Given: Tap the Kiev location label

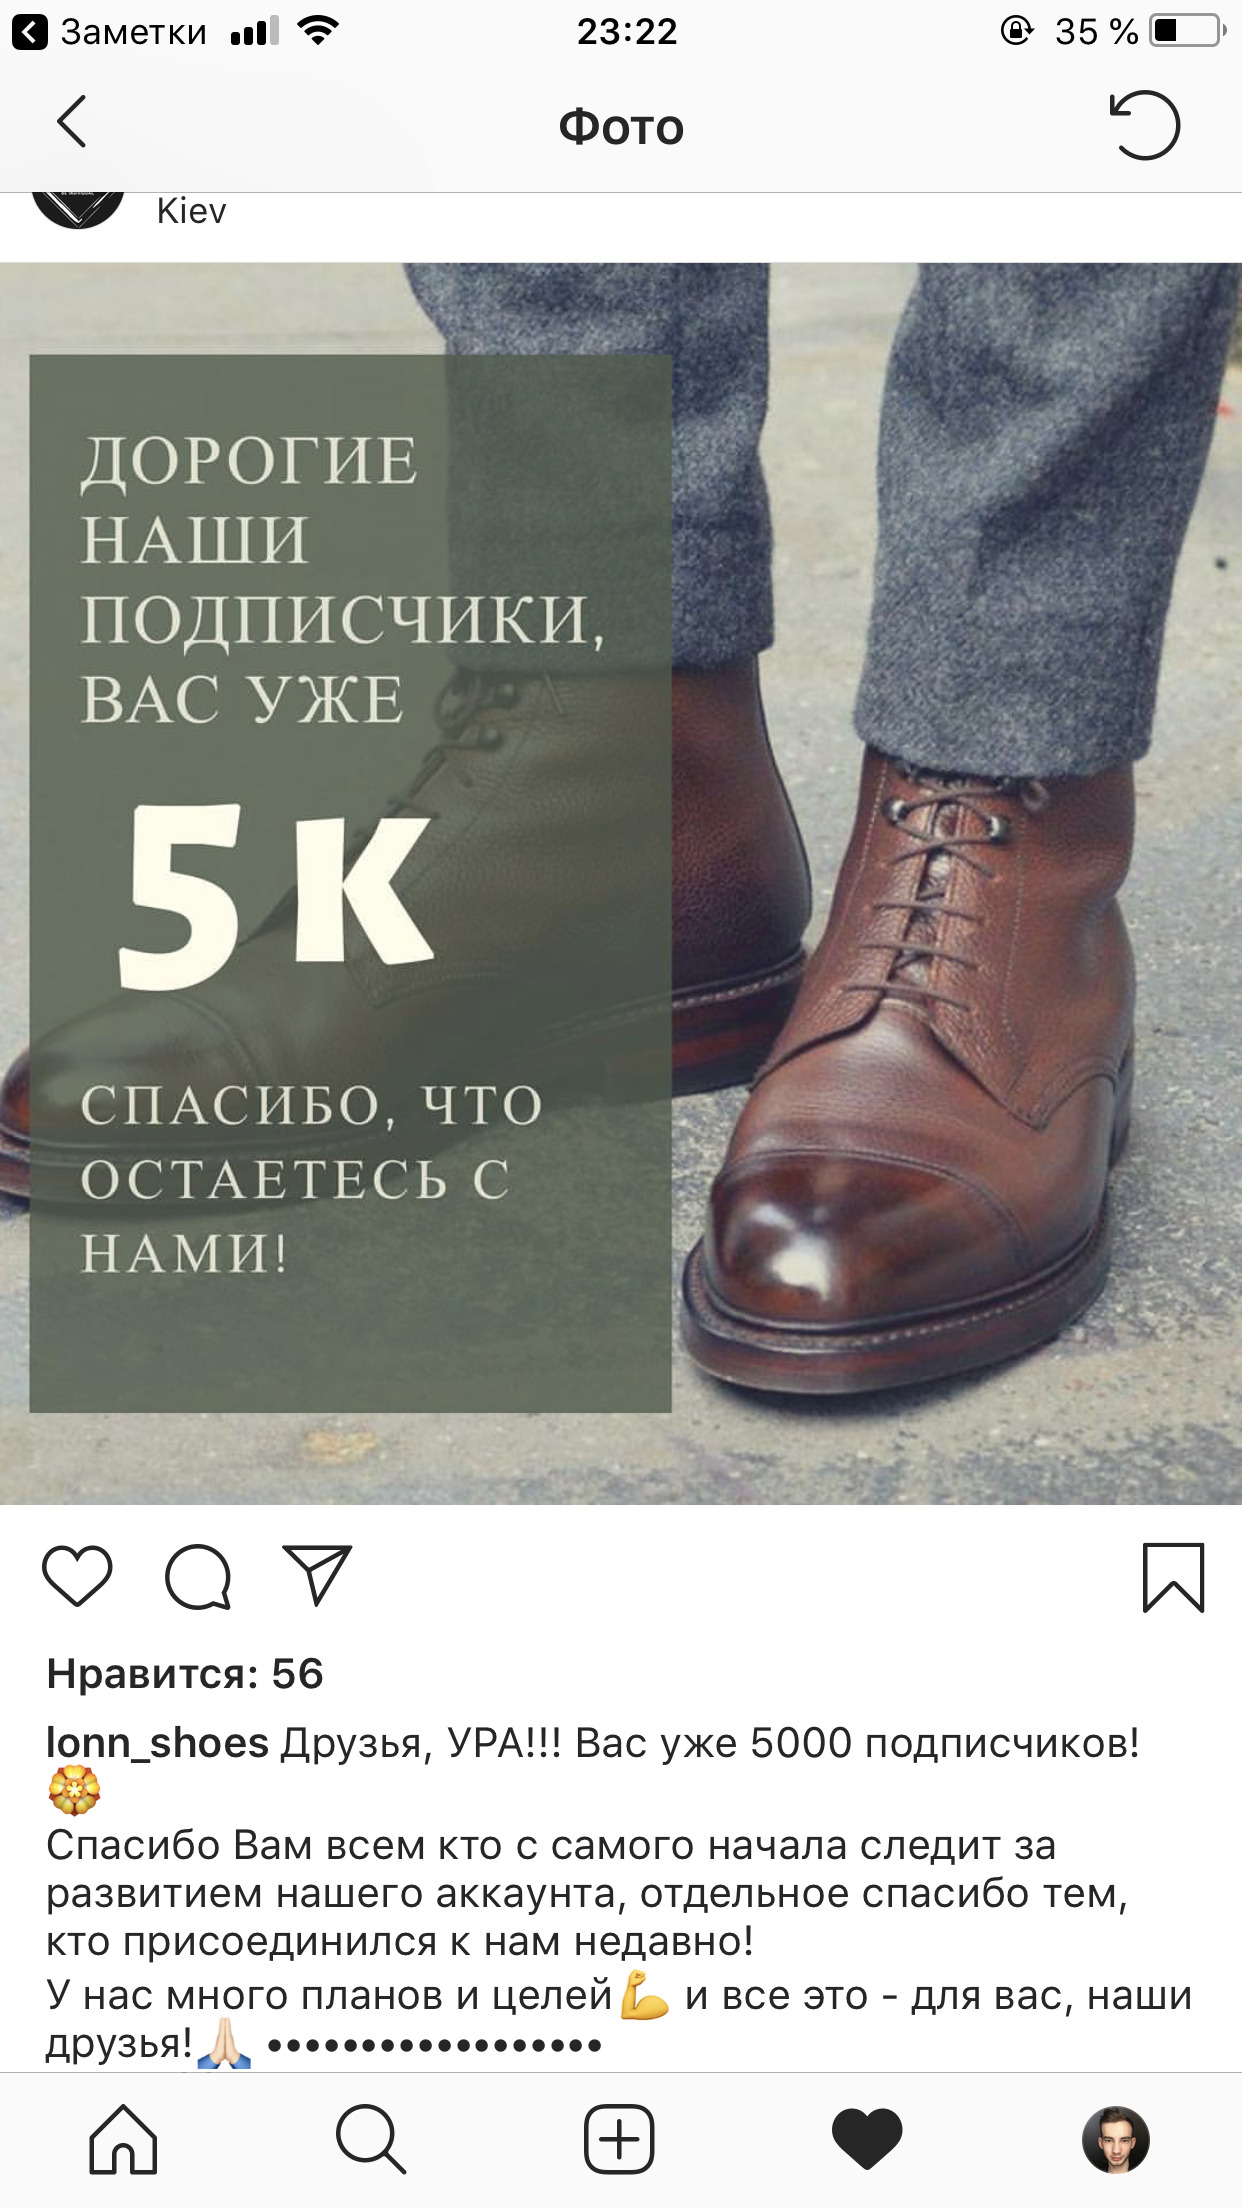Looking at the screenshot, I should coord(191,211).
